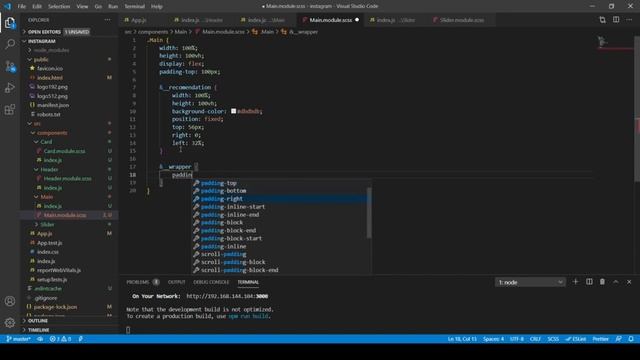The width and height of the screenshot is (640, 360).
Task: Click CRLF end of line selector
Action: [535, 339]
